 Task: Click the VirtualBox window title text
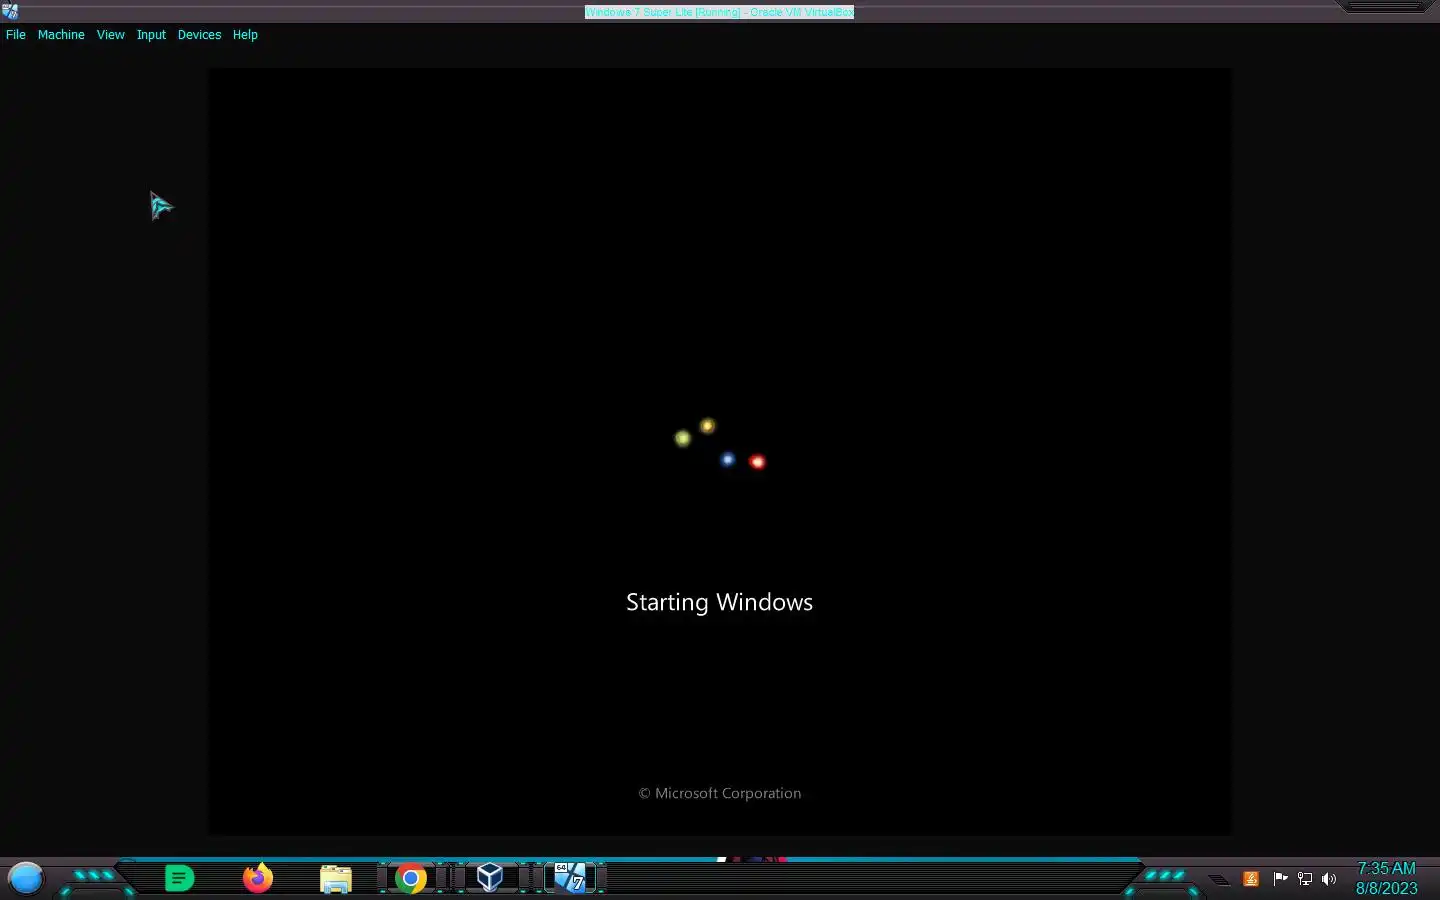(719, 12)
